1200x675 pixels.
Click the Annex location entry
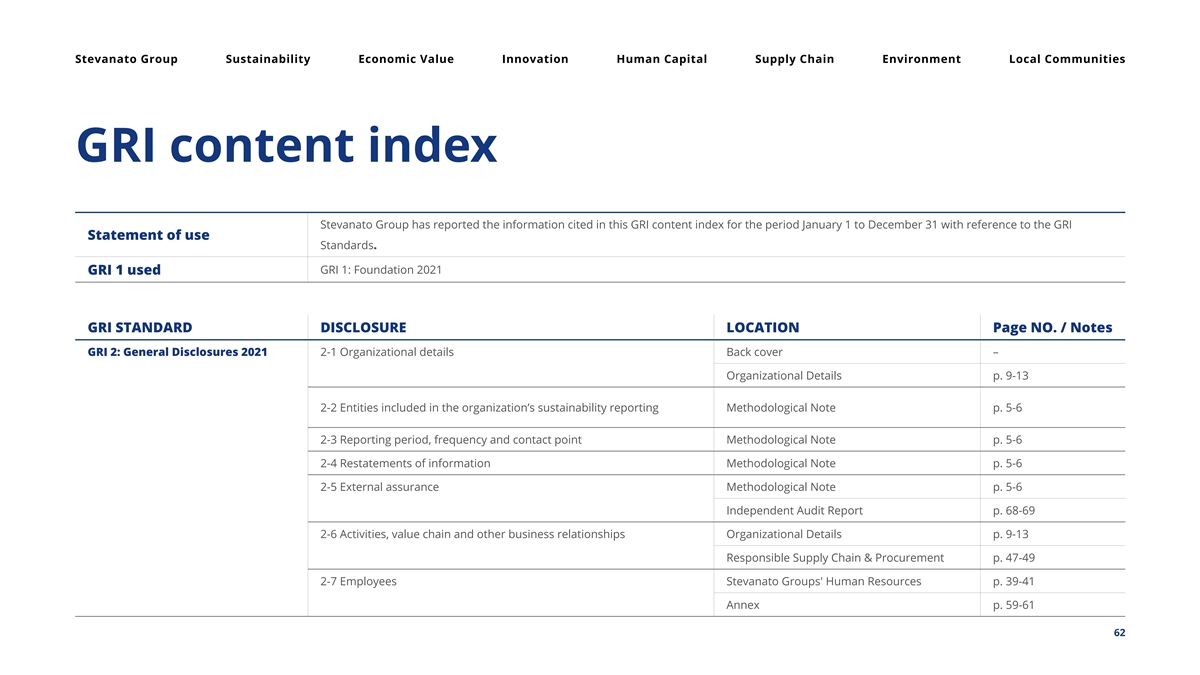[743, 605]
